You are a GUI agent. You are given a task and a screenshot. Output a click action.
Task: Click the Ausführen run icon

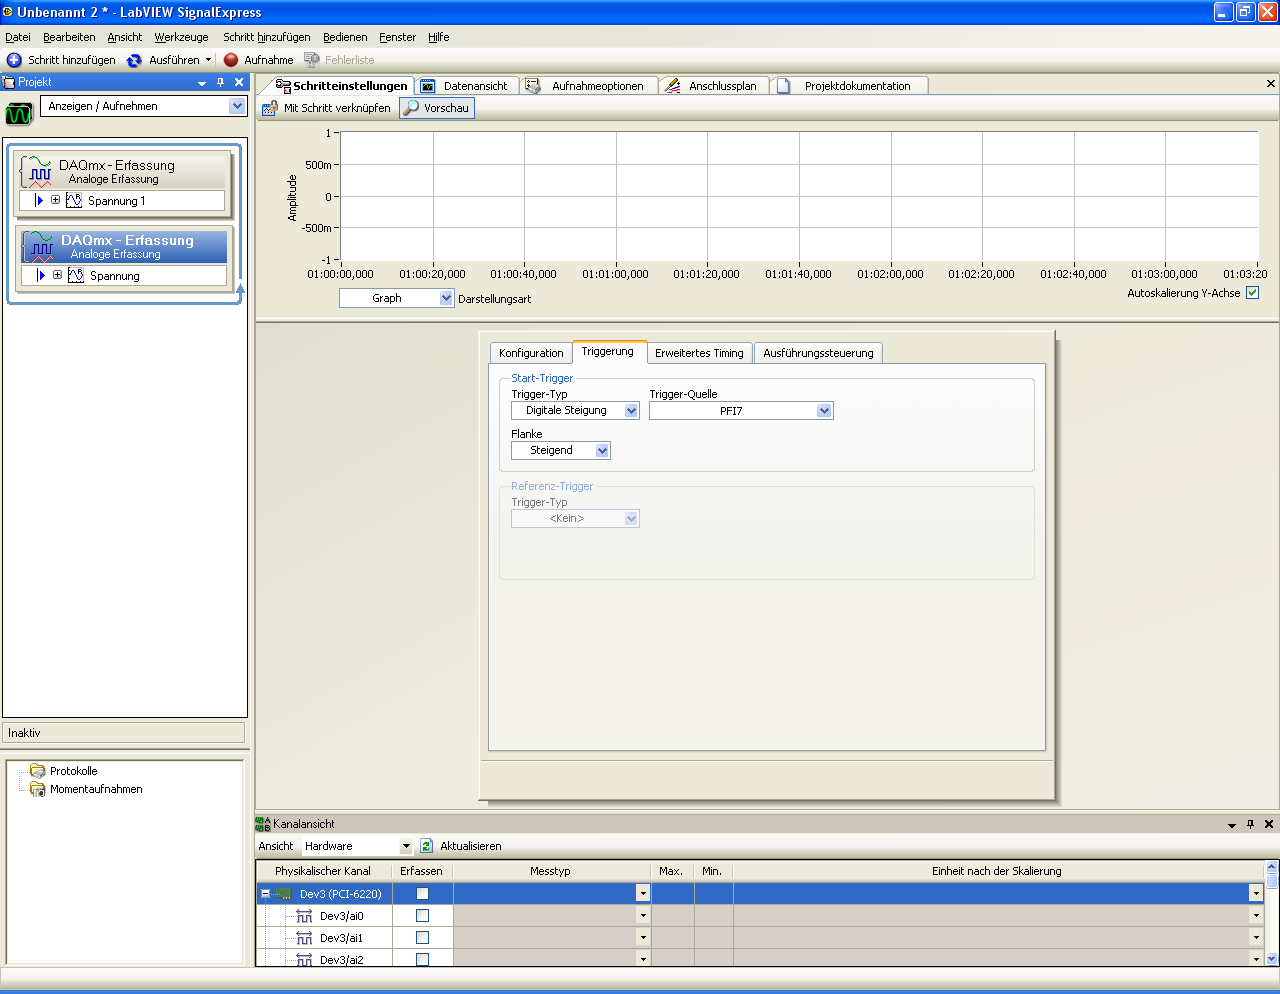[134, 60]
